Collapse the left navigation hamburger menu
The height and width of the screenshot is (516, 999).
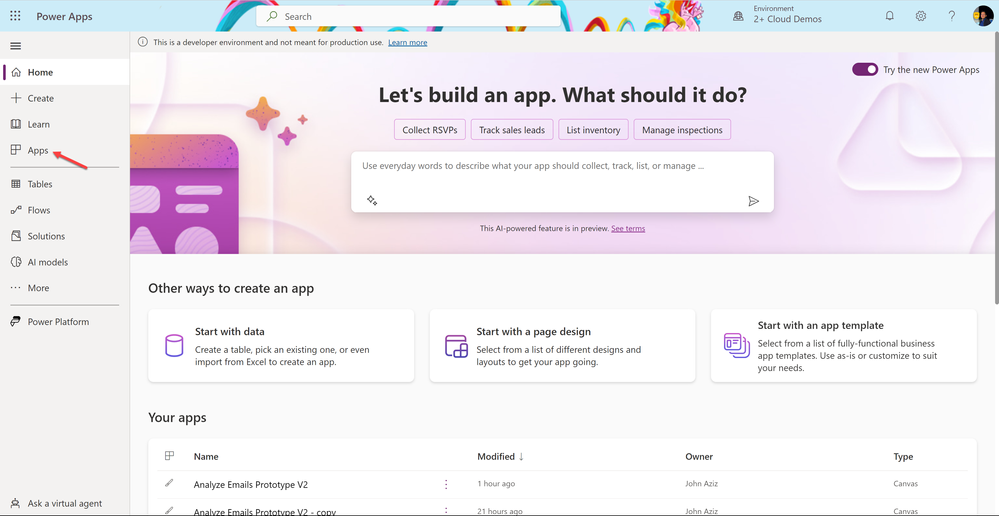click(16, 46)
